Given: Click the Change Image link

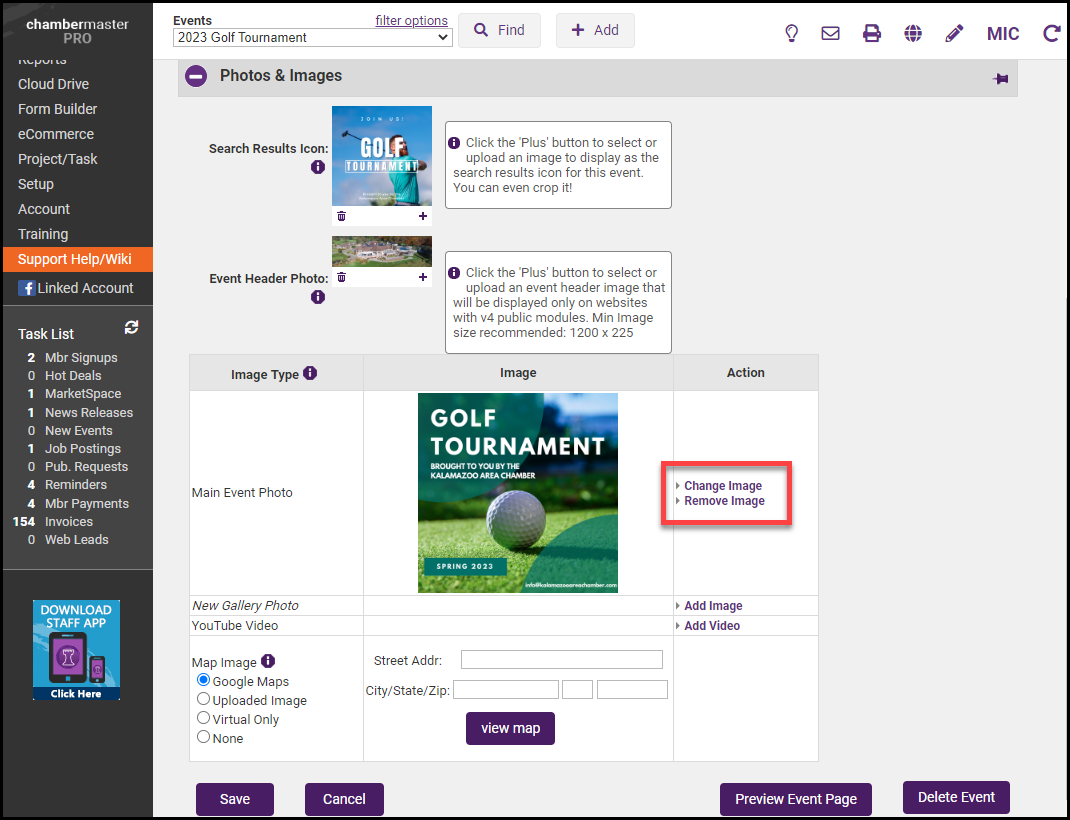Looking at the screenshot, I should tap(722, 486).
